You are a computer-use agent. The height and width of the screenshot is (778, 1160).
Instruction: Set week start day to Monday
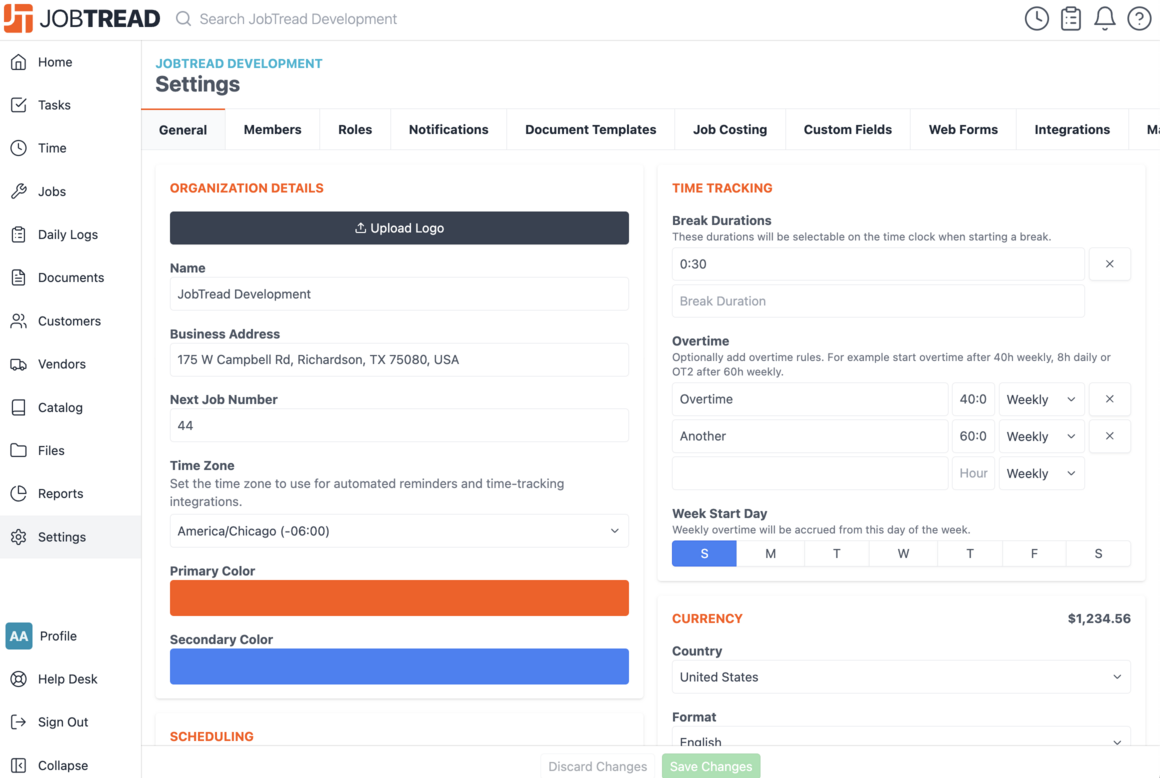(770, 553)
